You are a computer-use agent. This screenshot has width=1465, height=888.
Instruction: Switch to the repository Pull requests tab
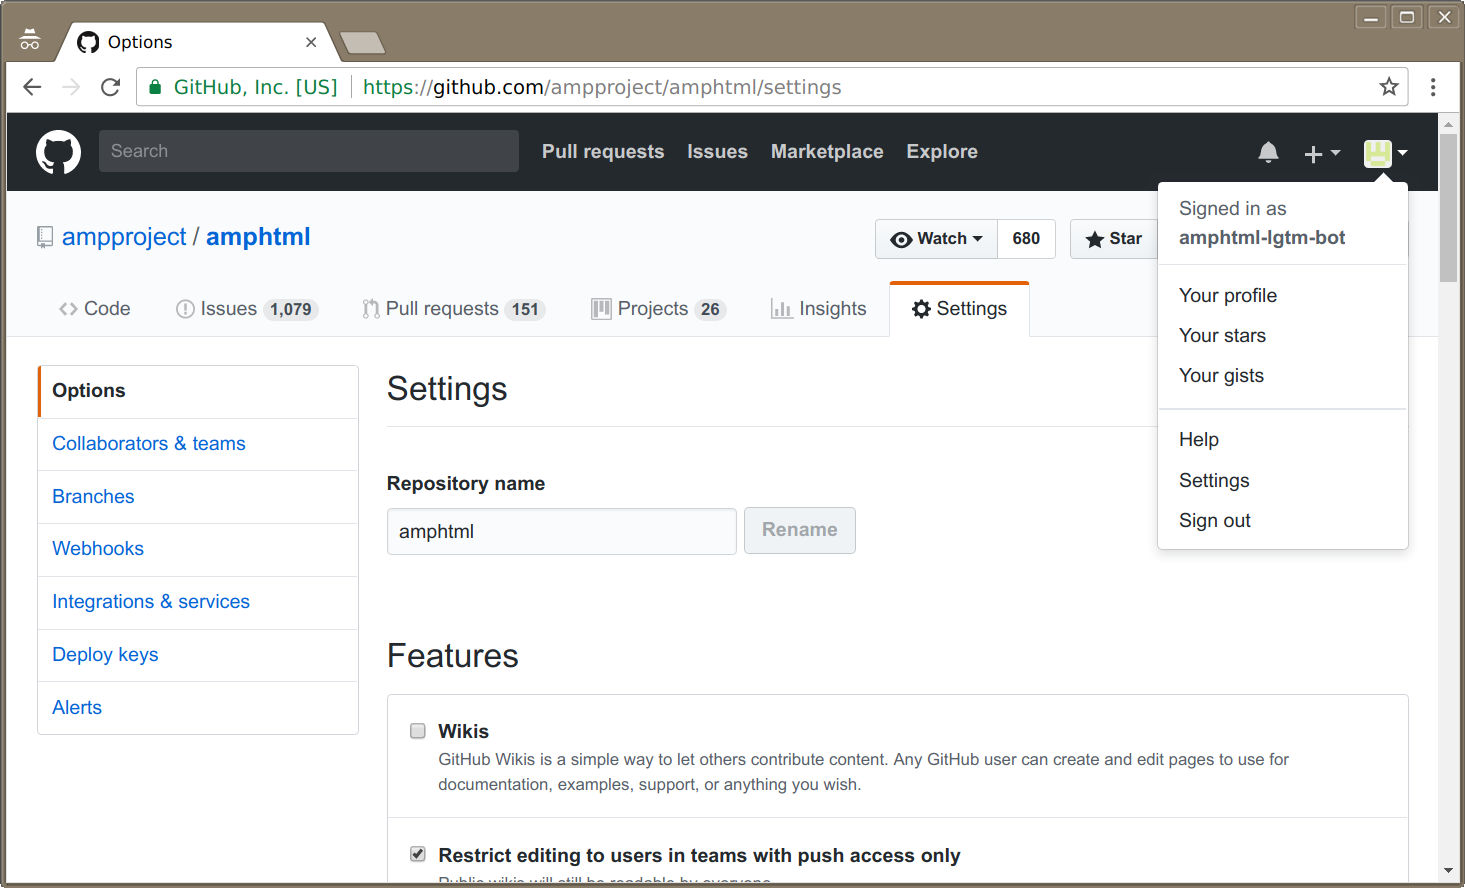454,309
